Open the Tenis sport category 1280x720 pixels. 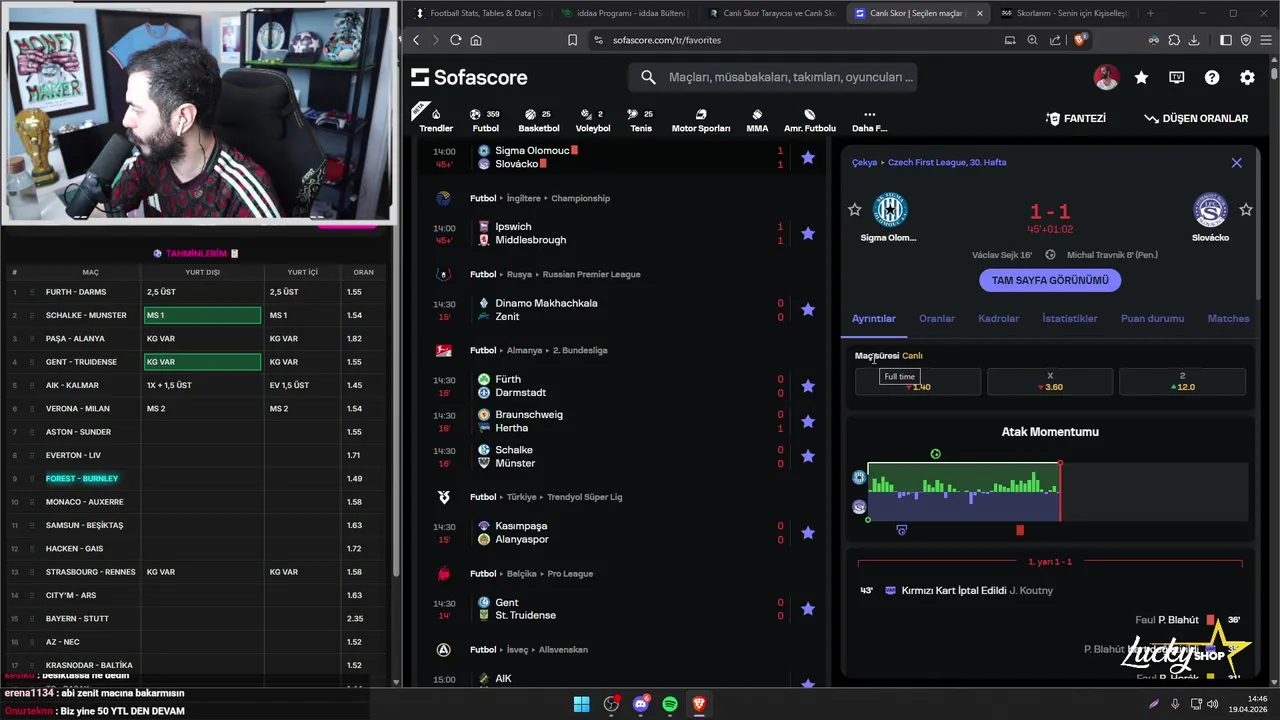(641, 120)
